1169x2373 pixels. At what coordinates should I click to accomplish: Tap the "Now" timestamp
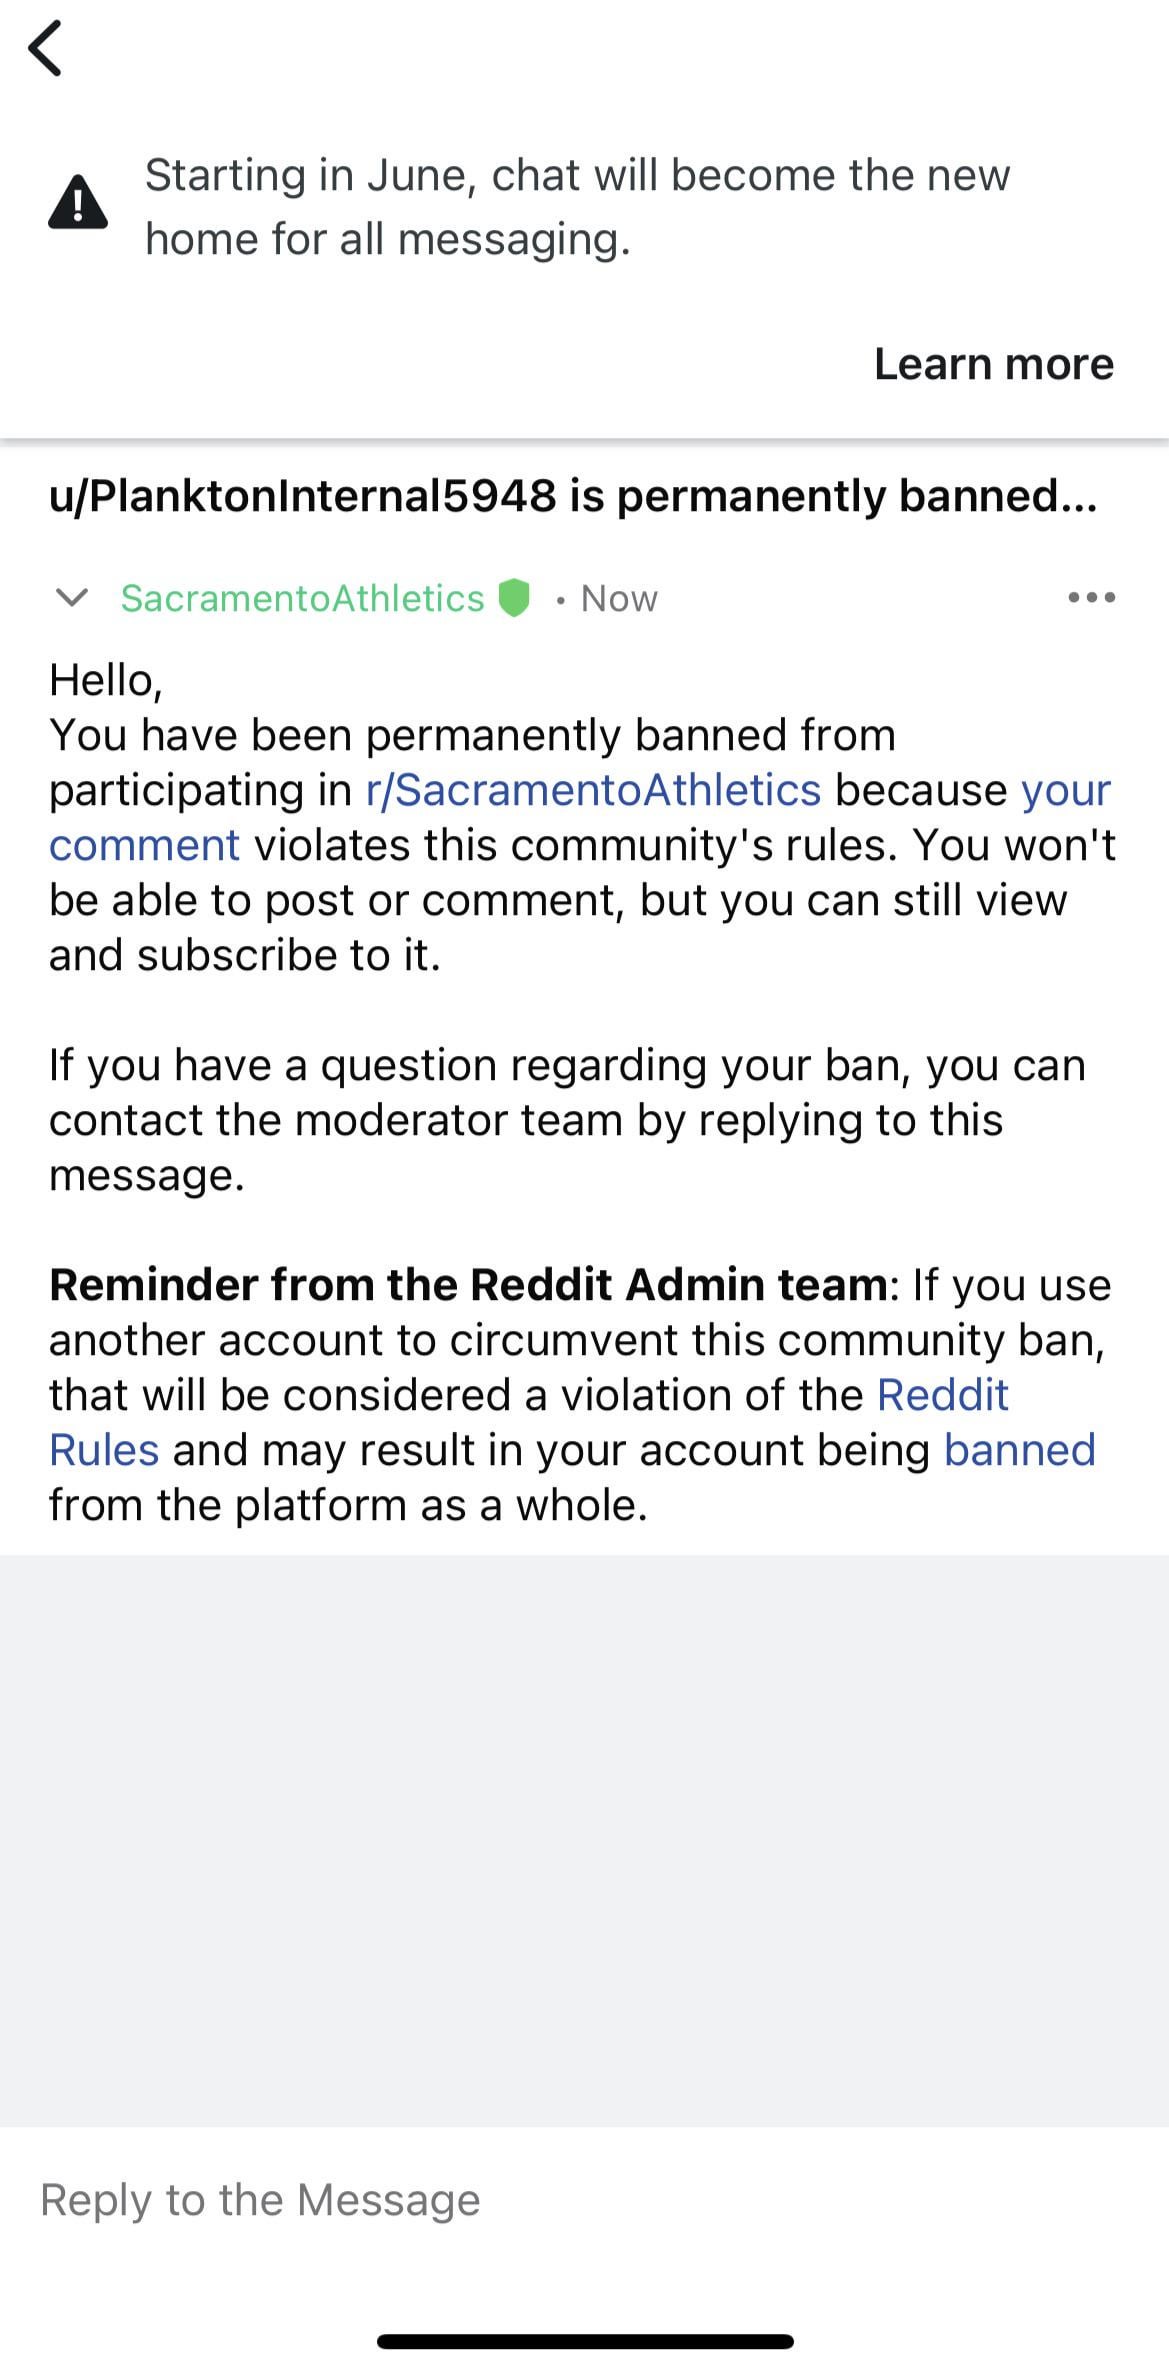[x=619, y=598]
